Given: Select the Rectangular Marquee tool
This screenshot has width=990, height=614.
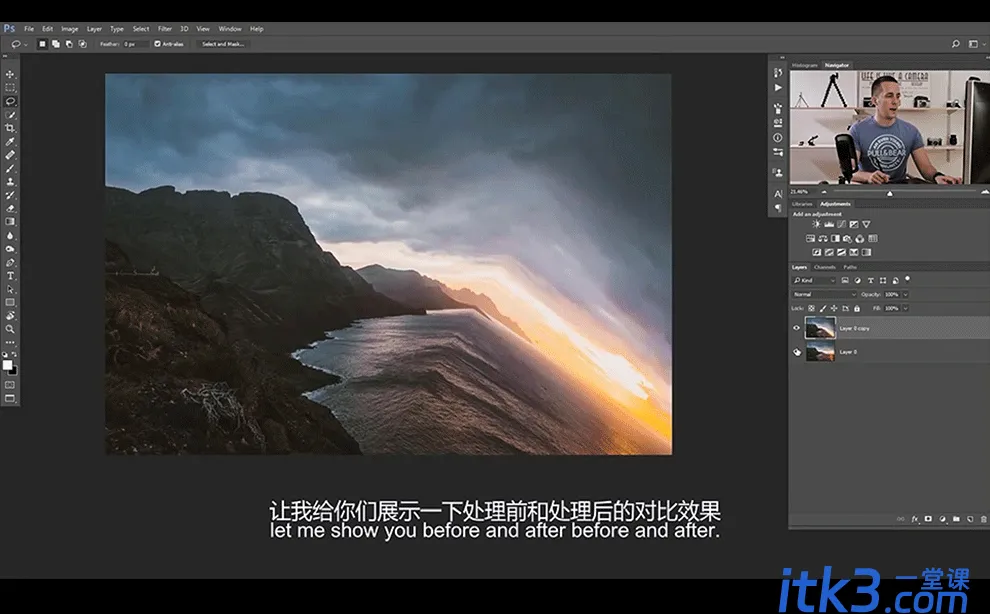Looking at the screenshot, I should [10, 88].
